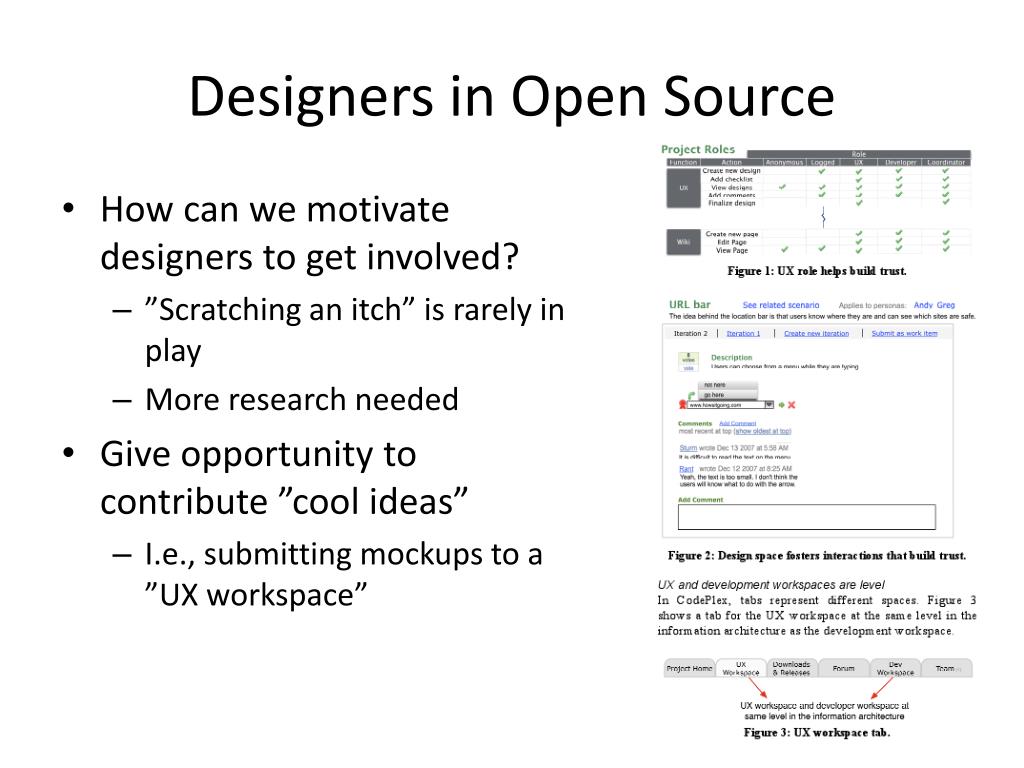1024x768 pixels.
Task: Click the red ribbon badge icon left of URL
Action: [x=682, y=404]
